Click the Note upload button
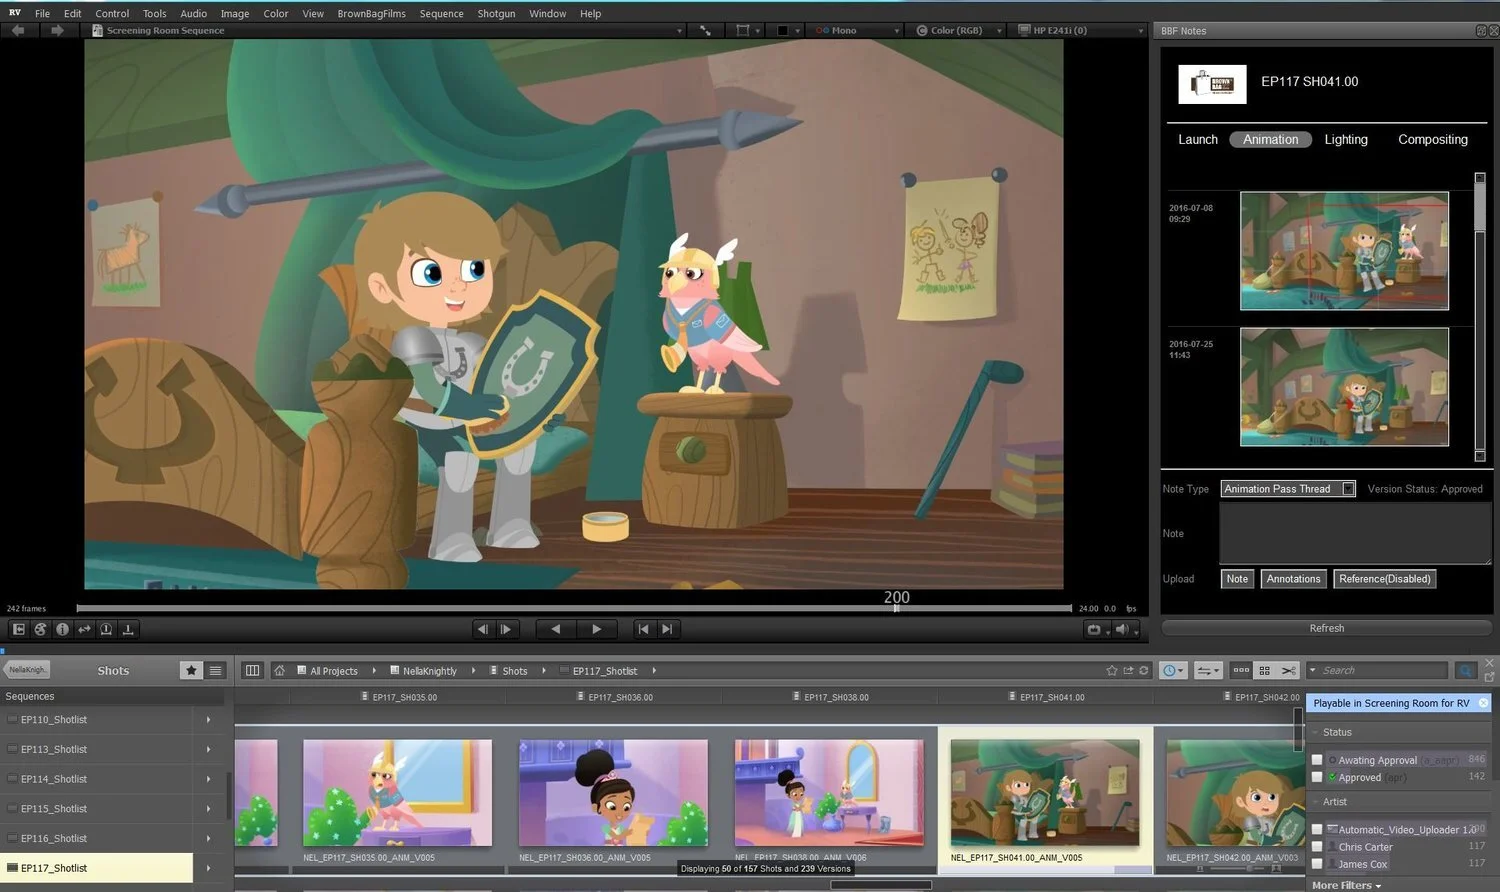The width and height of the screenshot is (1500, 892). (x=1237, y=579)
